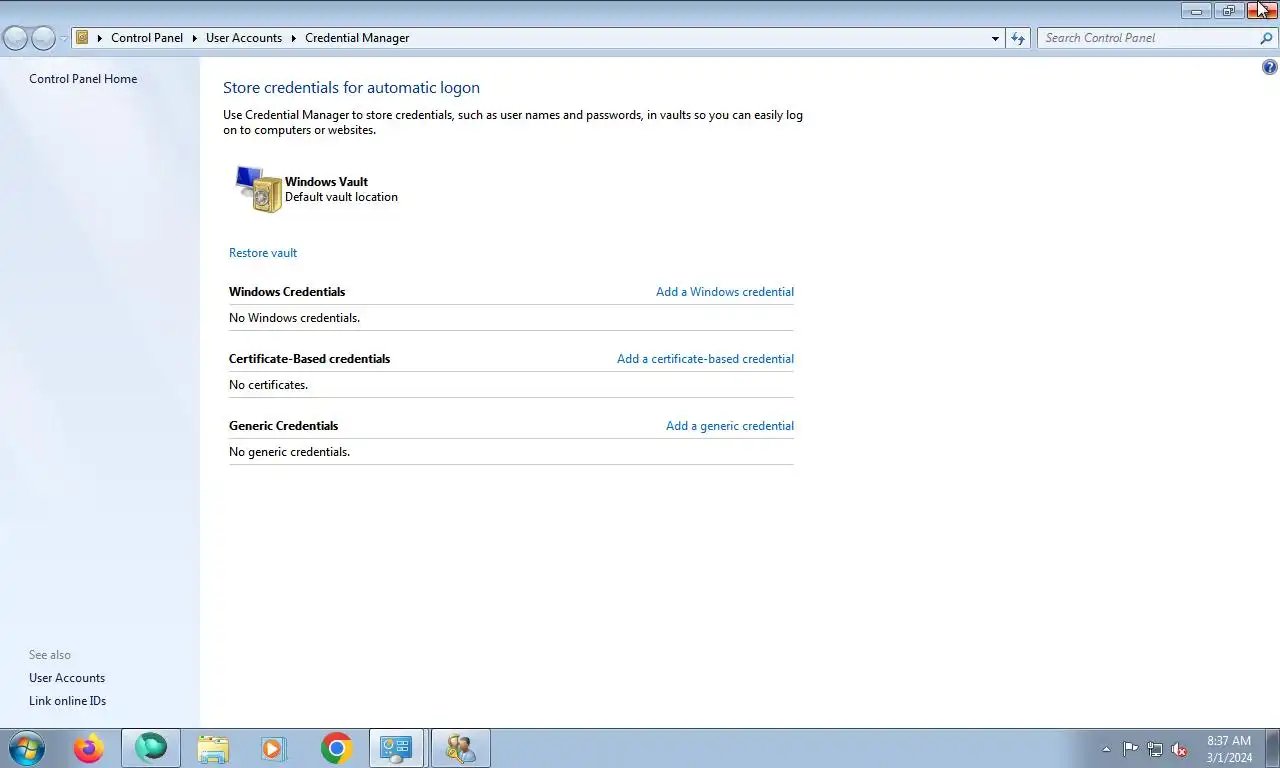Click Add a generic credential

coord(730,426)
